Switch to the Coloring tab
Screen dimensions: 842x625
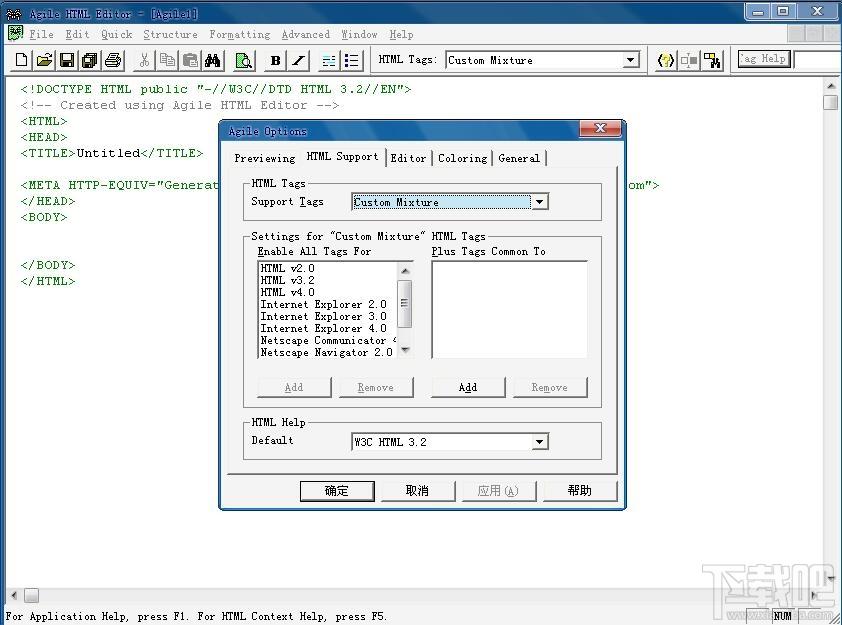pyautogui.click(x=462, y=158)
